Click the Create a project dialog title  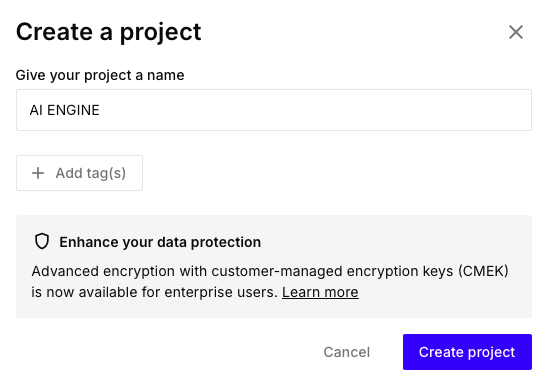tap(109, 32)
